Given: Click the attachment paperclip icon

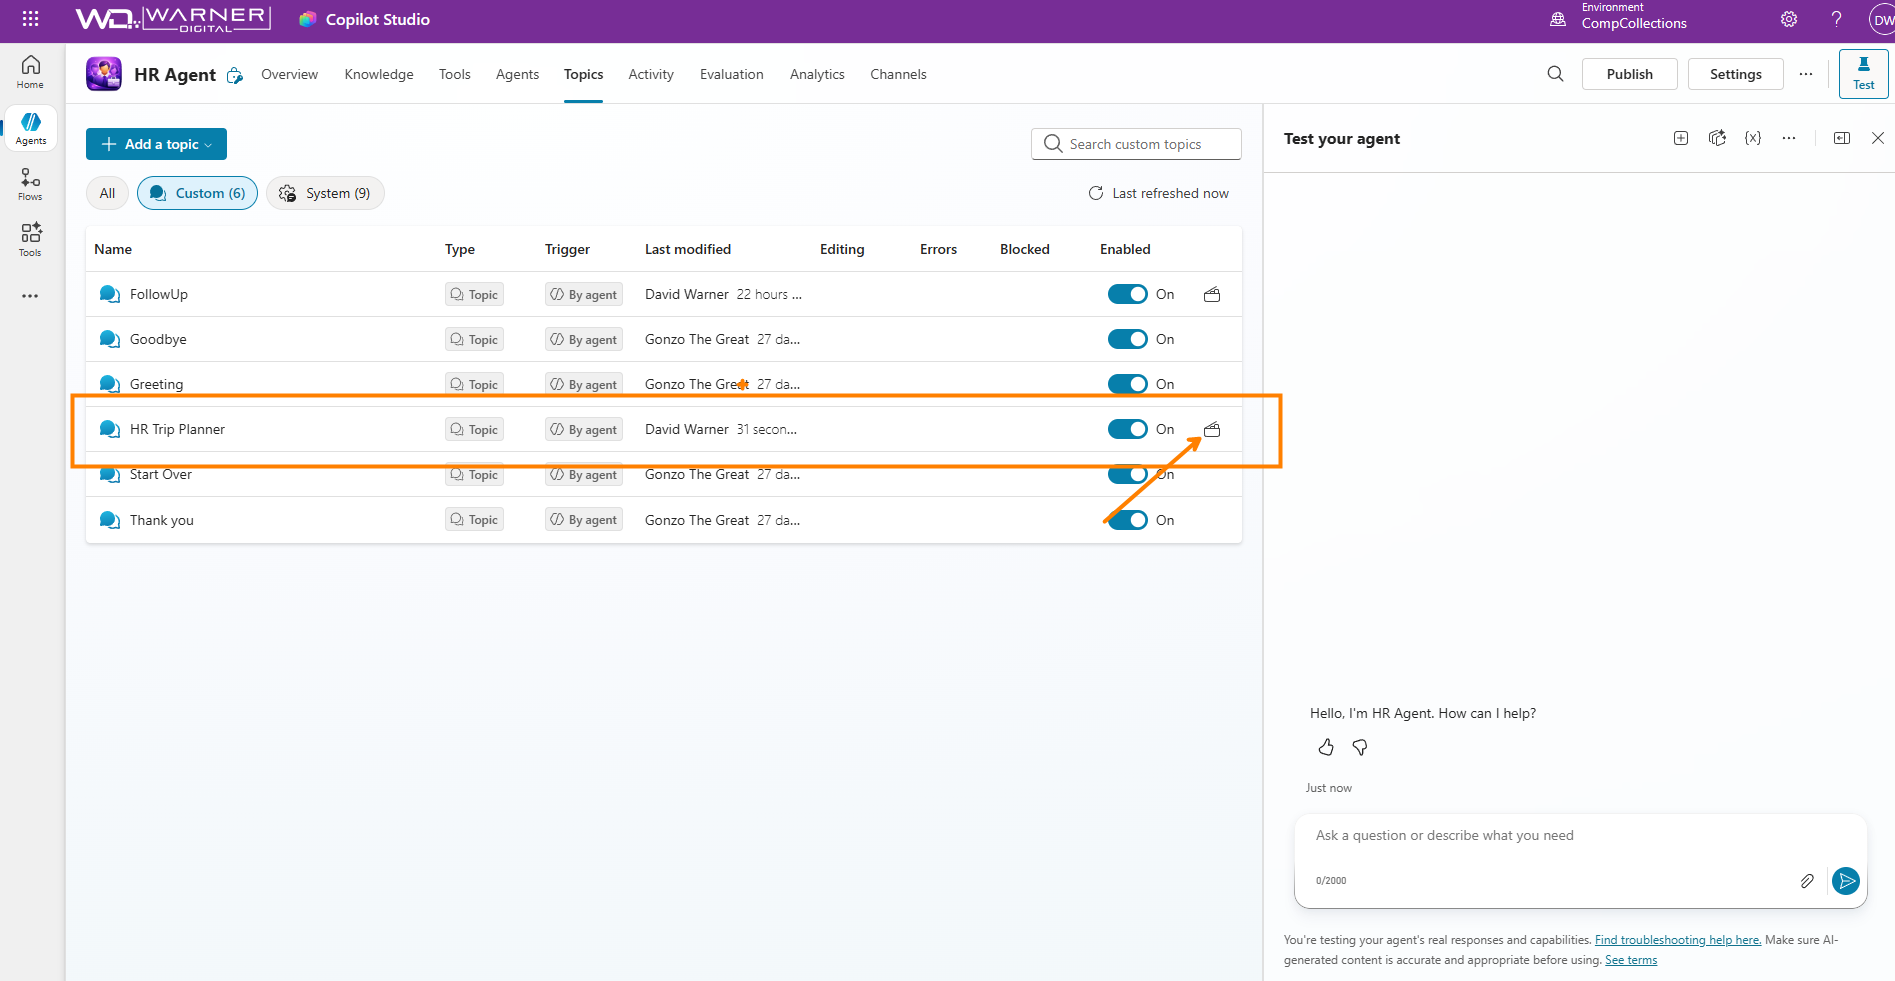Looking at the screenshot, I should click(x=1807, y=881).
